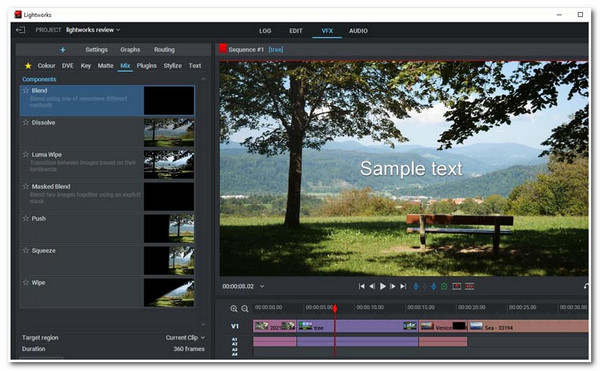Viewport: 600px width, 371px height.
Task: Select the Dissolve effect thumbnail
Action: tap(169, 132)
